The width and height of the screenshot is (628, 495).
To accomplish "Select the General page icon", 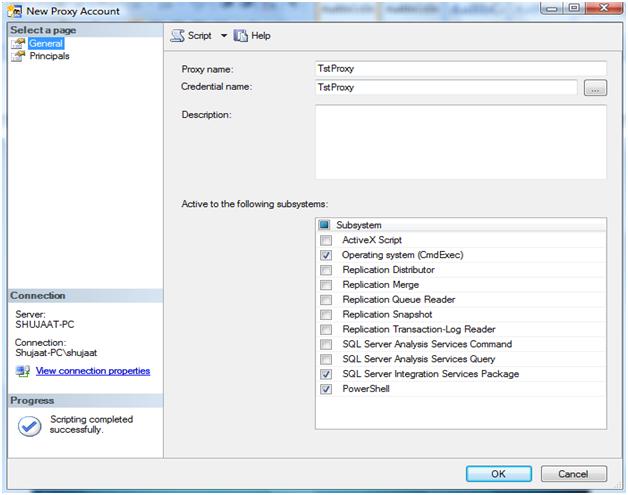I will [x=18, y=44].
